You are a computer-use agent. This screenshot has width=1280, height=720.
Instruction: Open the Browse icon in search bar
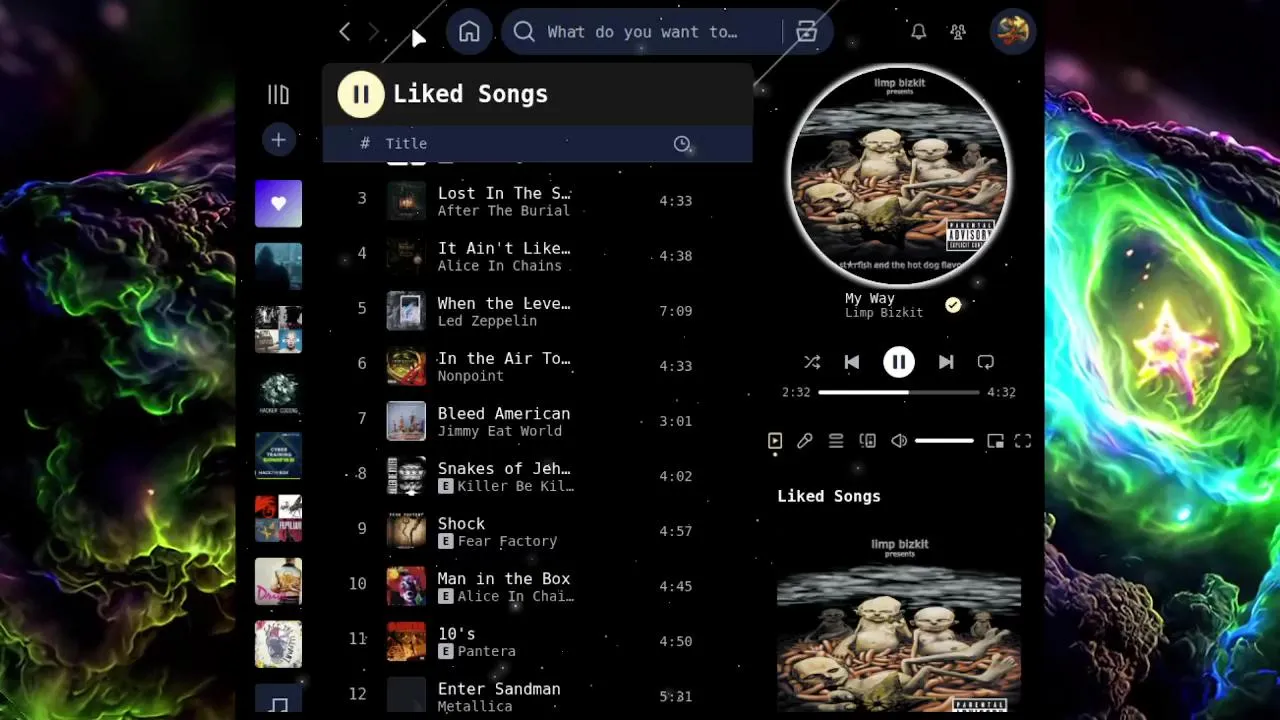pyautogui.click(x=807, y=32)
